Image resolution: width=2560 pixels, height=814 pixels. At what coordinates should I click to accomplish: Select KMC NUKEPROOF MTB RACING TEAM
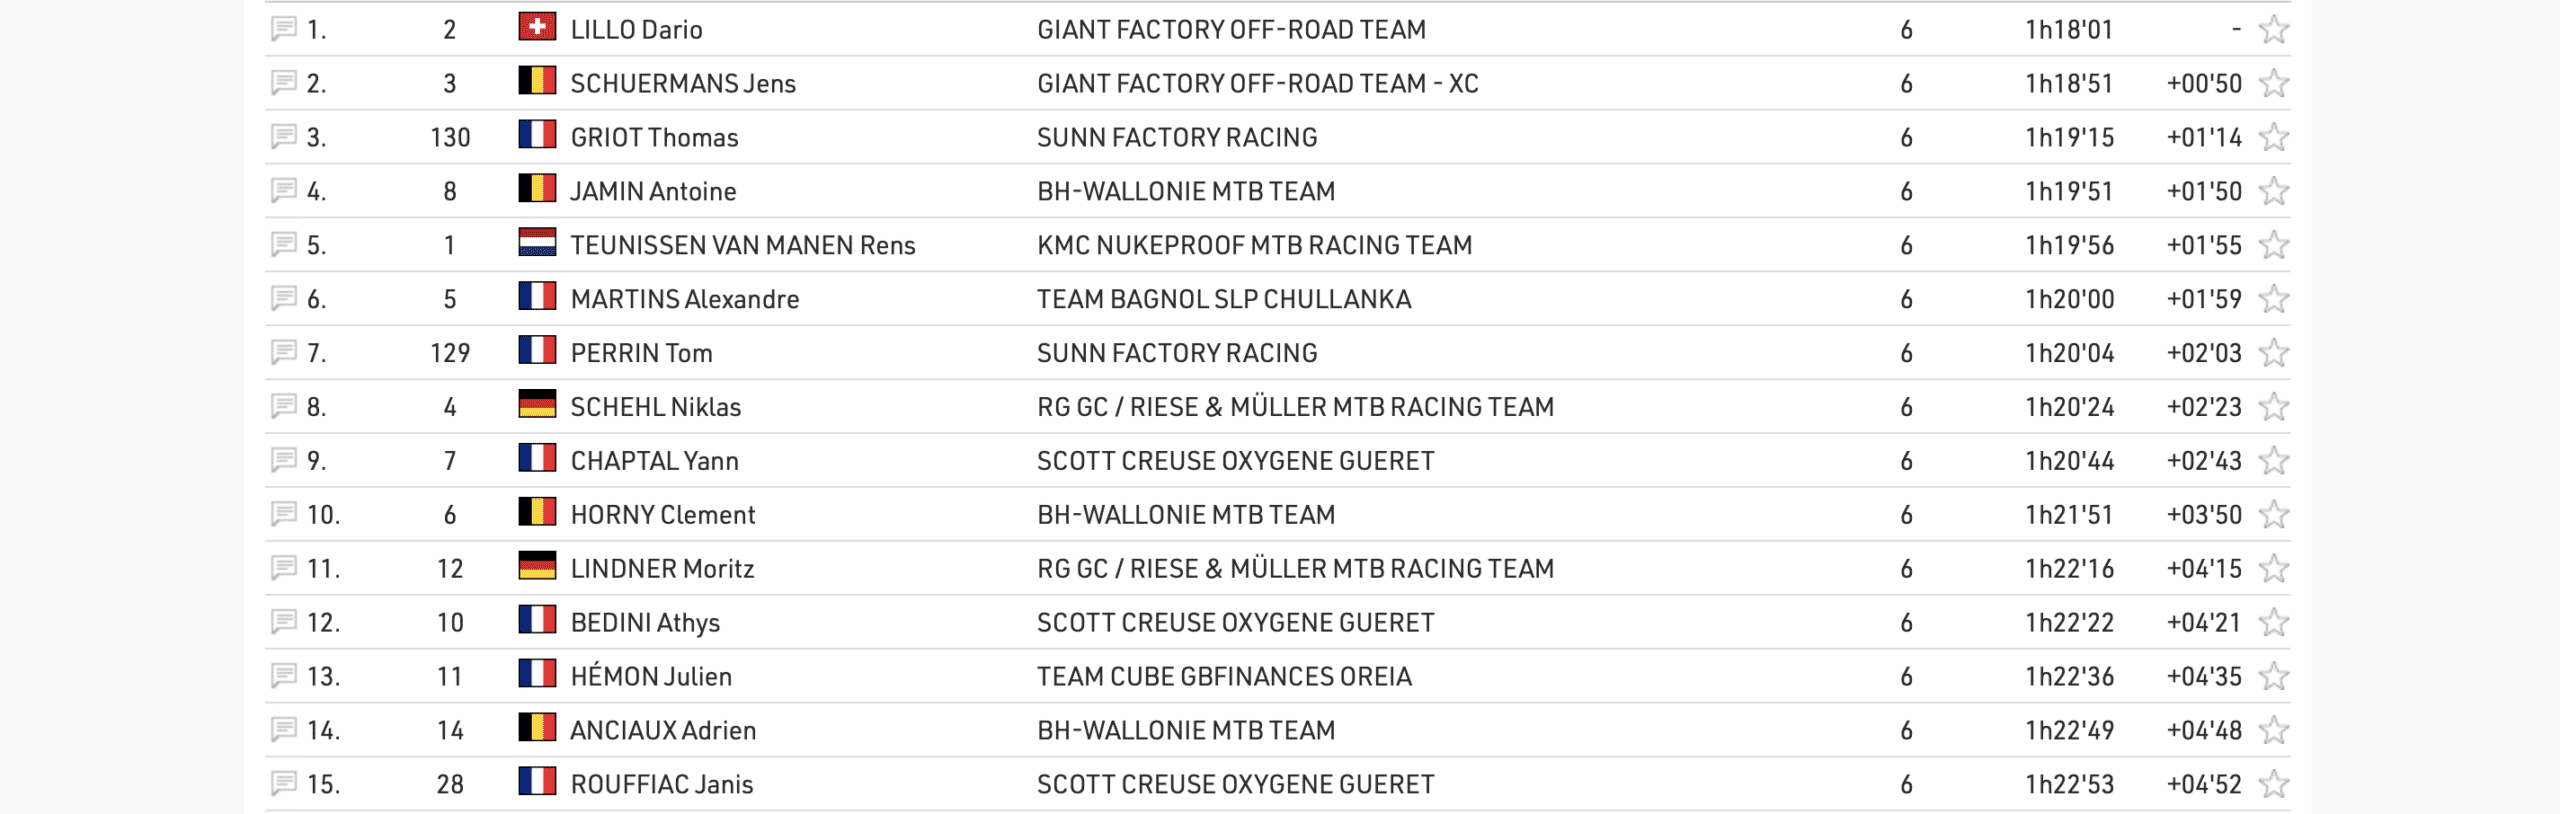tap(1254, 245)
